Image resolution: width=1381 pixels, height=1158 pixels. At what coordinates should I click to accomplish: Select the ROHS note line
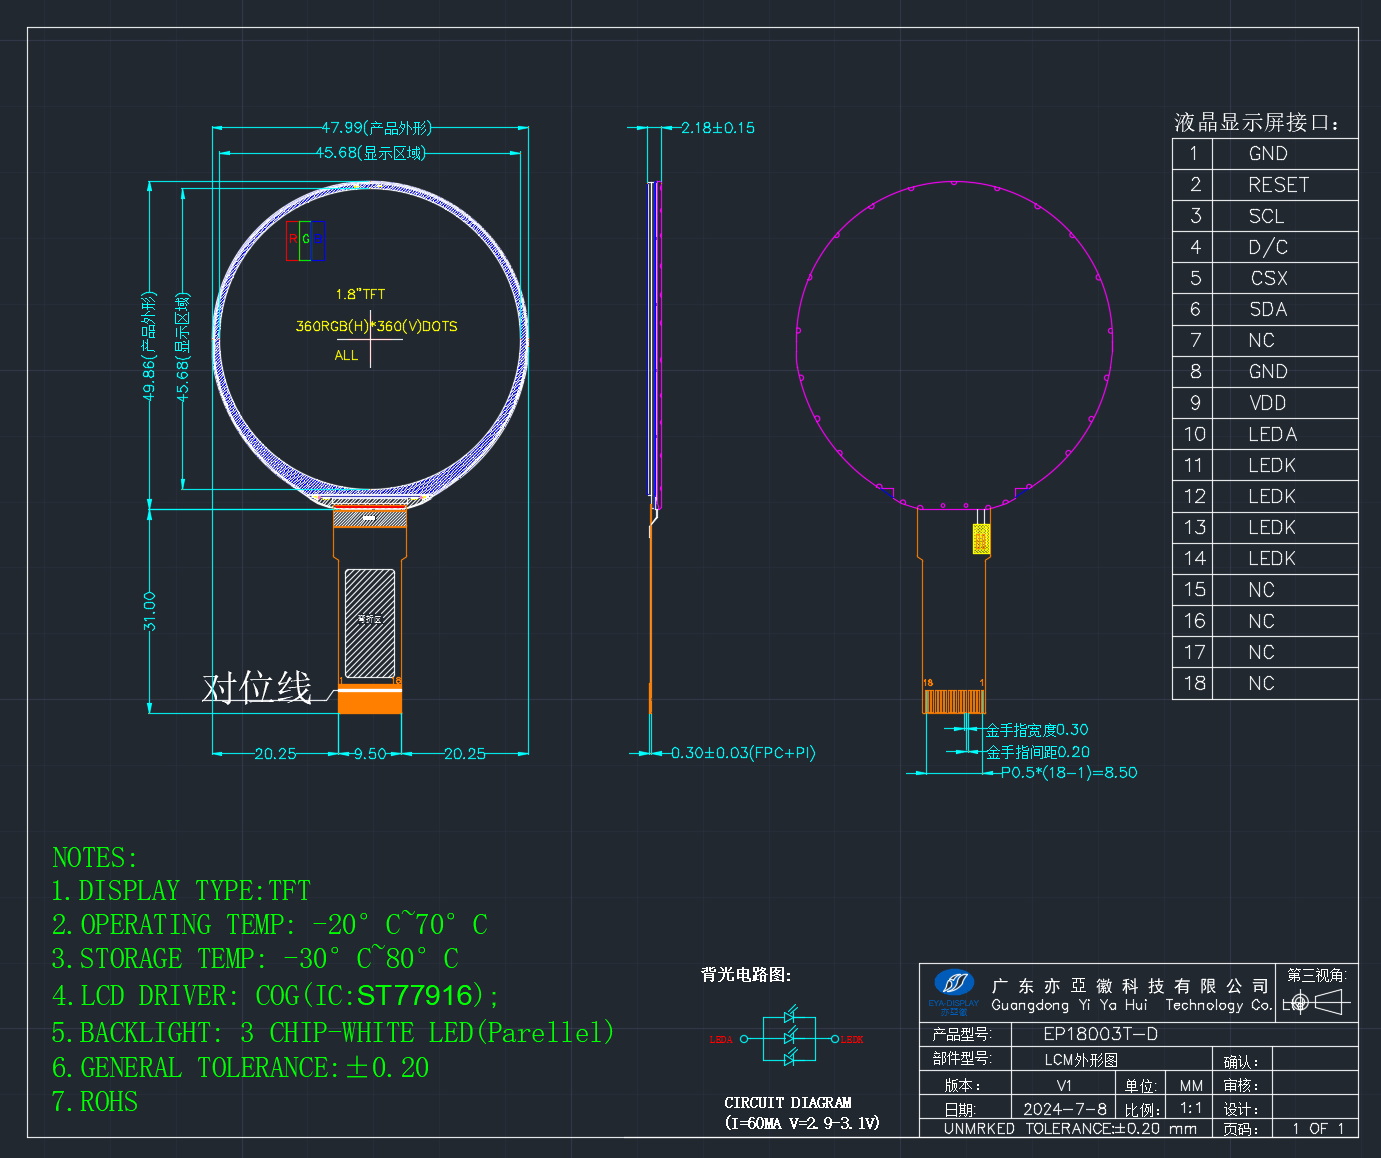click(95, 1102)
